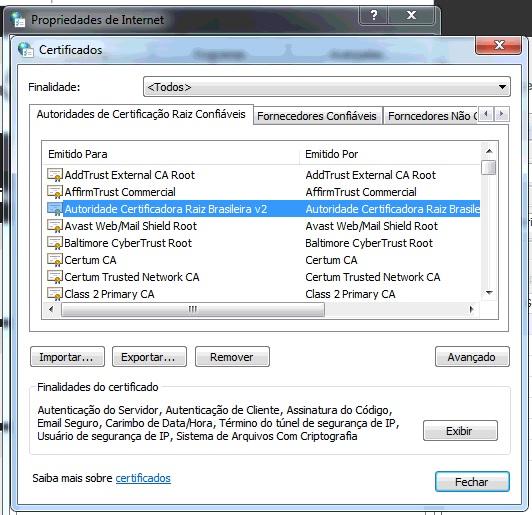Click the help button in Propriedades de Internet
This screenshot has width=532, height=515.
pyautogui.click(x=374, y=15)
